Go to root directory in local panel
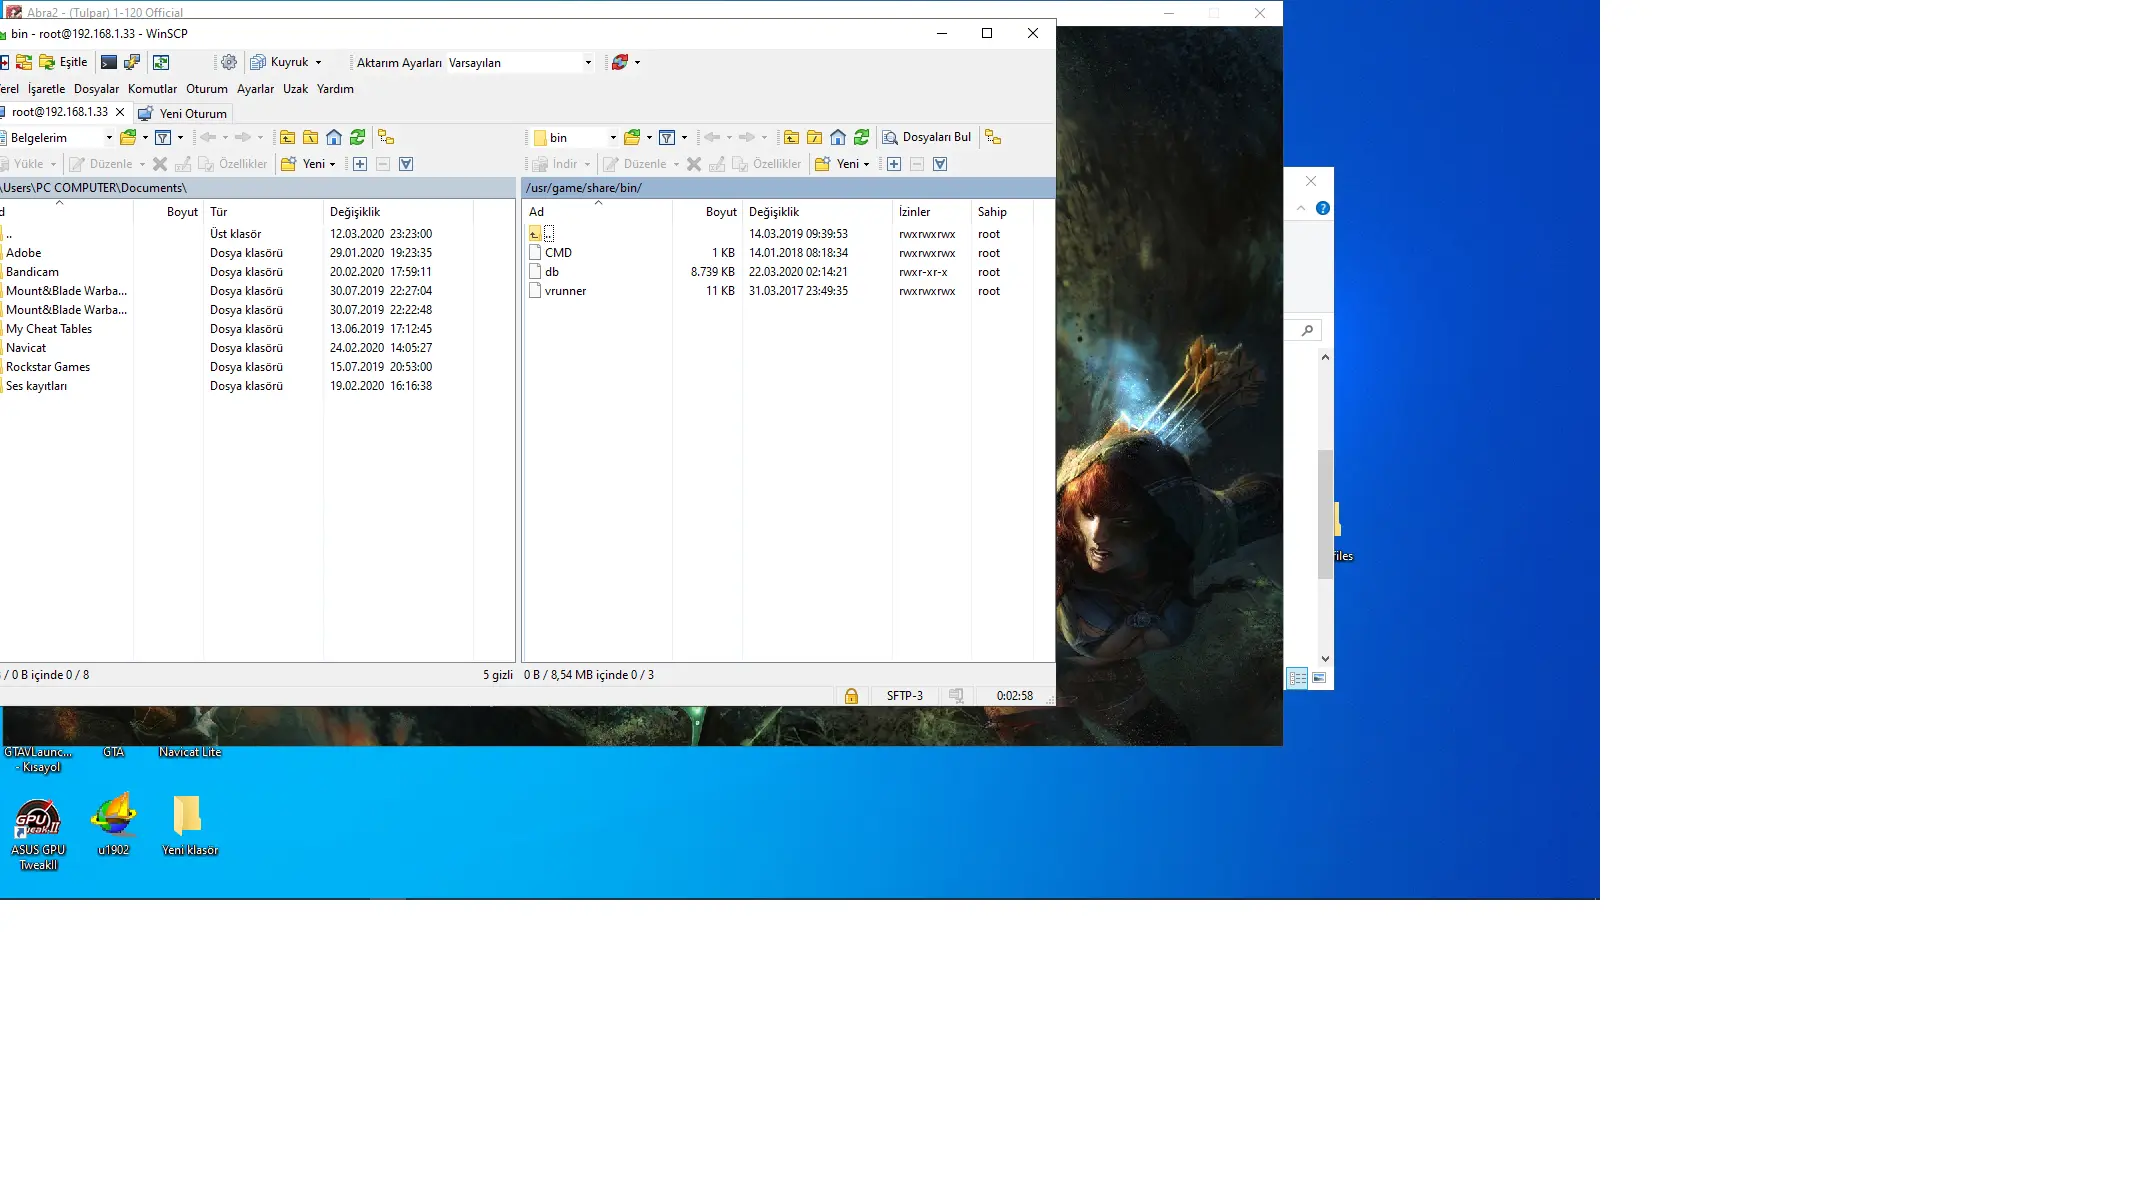The width and height of the screenshot is (2131, 1198). pyautogui.click(x=311, y=137)
